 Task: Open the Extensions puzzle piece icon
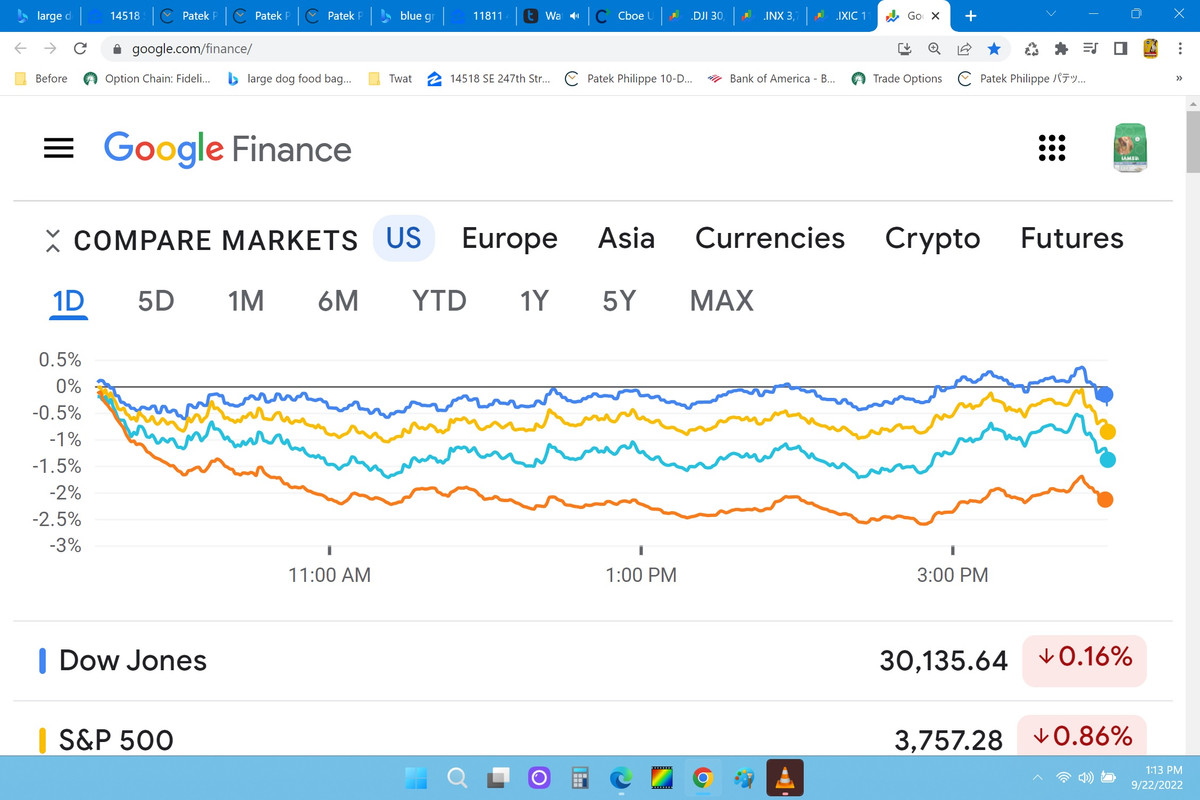pos(1062,48)
